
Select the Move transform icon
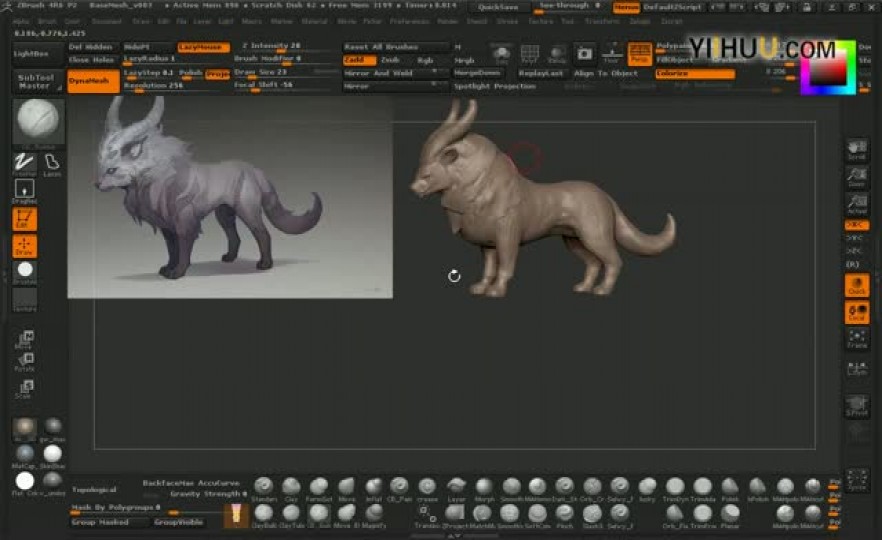(x=25, y=339)
